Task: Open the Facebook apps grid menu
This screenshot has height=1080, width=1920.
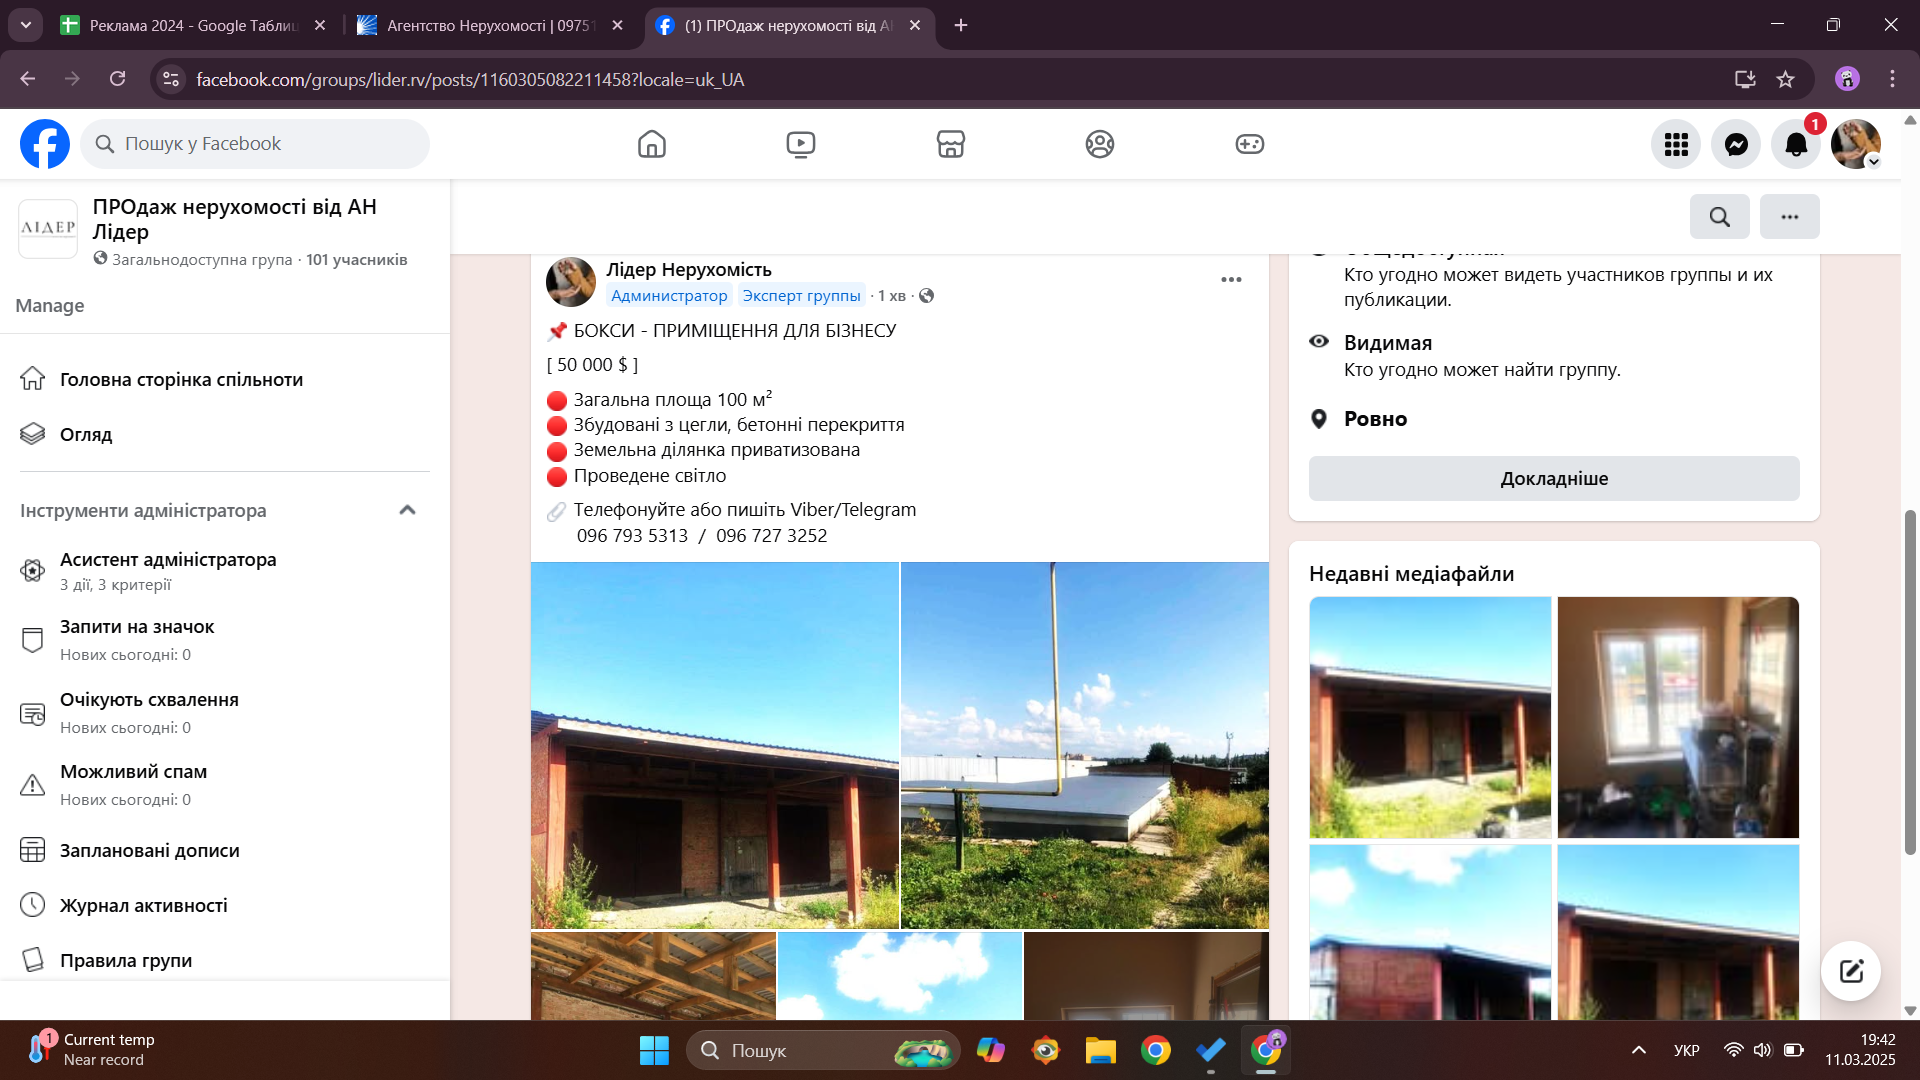Action: click(1676, 144)
